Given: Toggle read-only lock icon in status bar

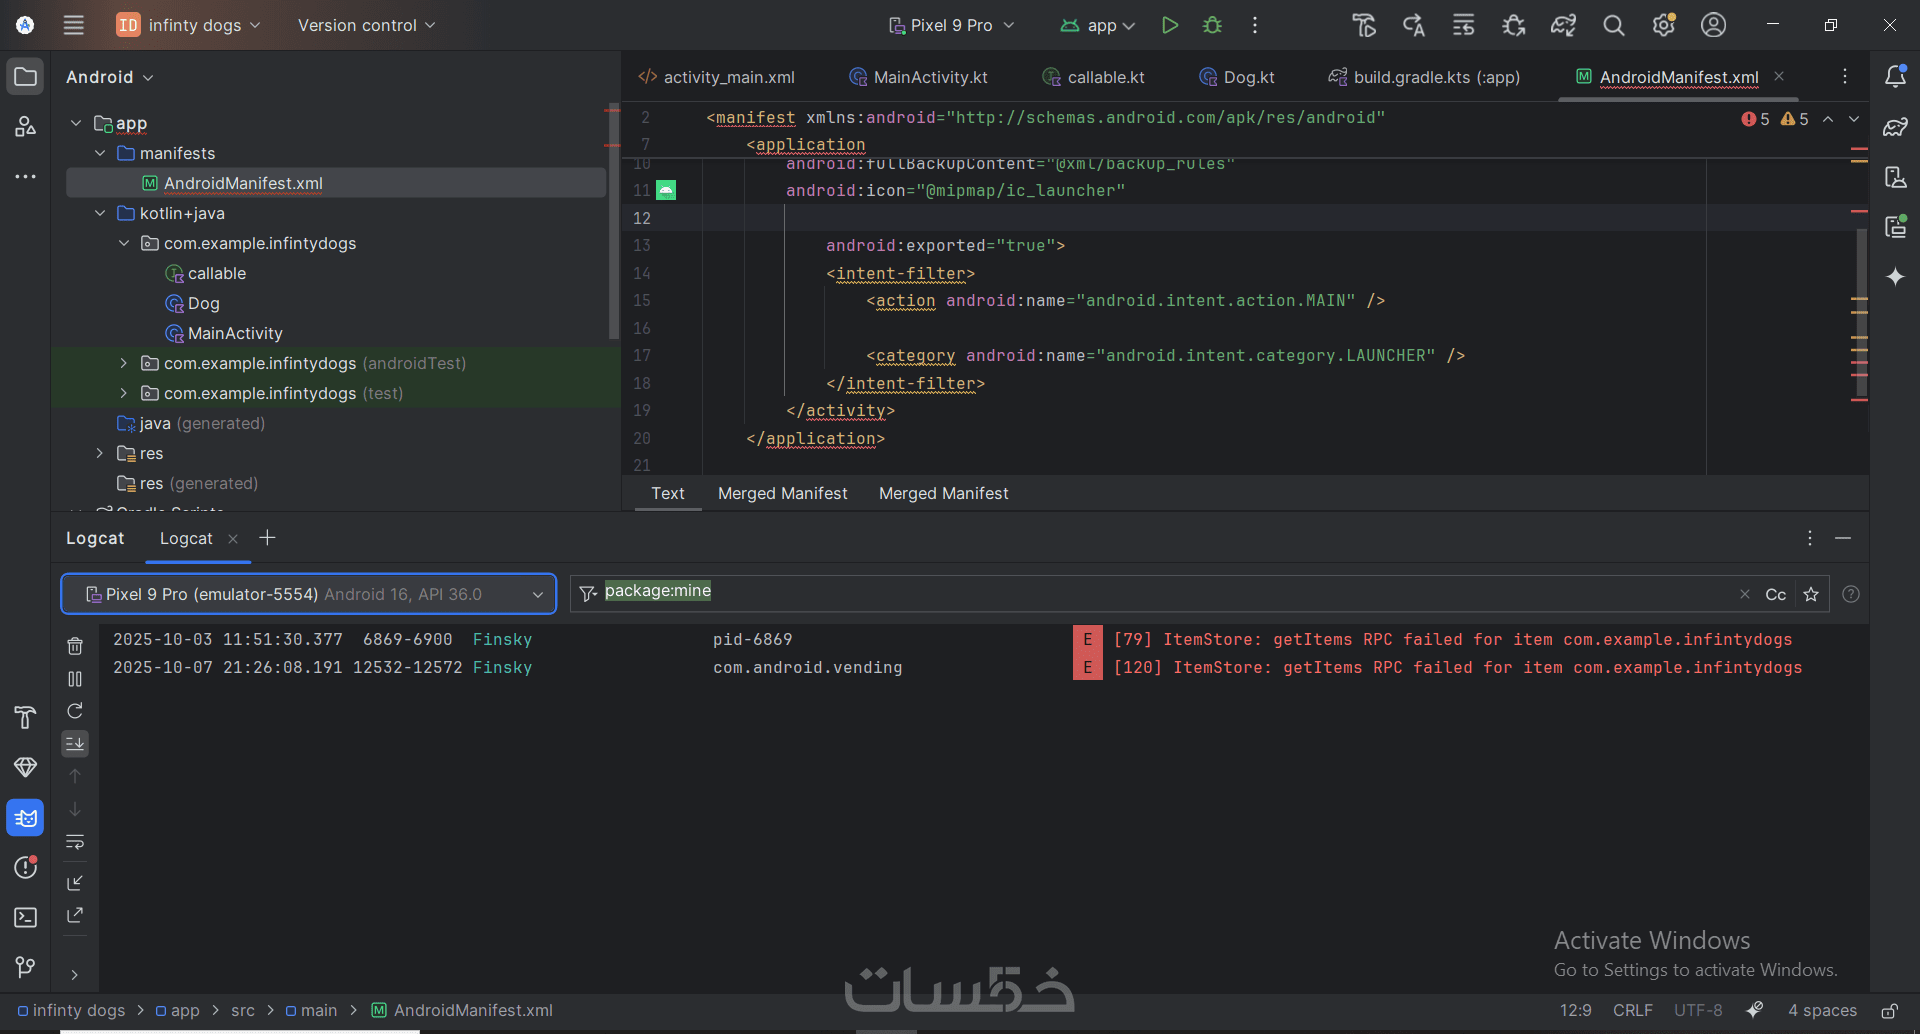Looking at the screenshot, I should 1889,1010.
